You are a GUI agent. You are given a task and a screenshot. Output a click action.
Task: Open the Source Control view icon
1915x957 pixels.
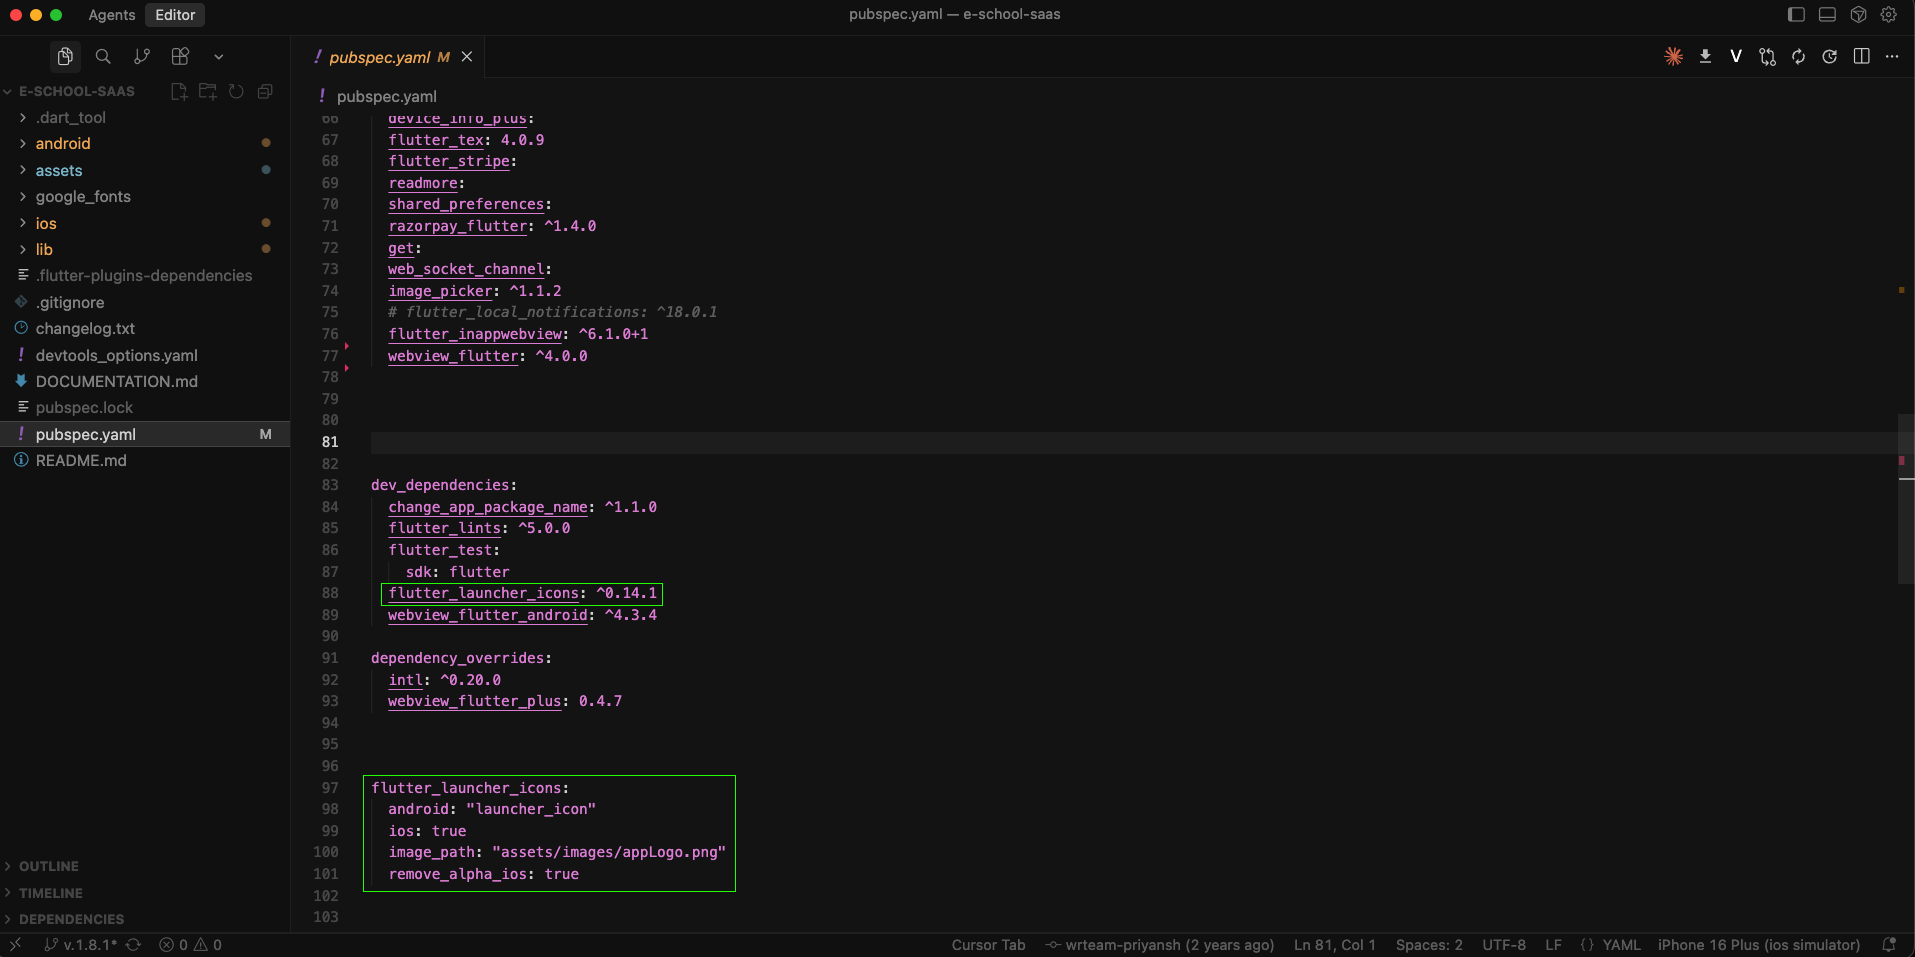(x=142, y=57)
